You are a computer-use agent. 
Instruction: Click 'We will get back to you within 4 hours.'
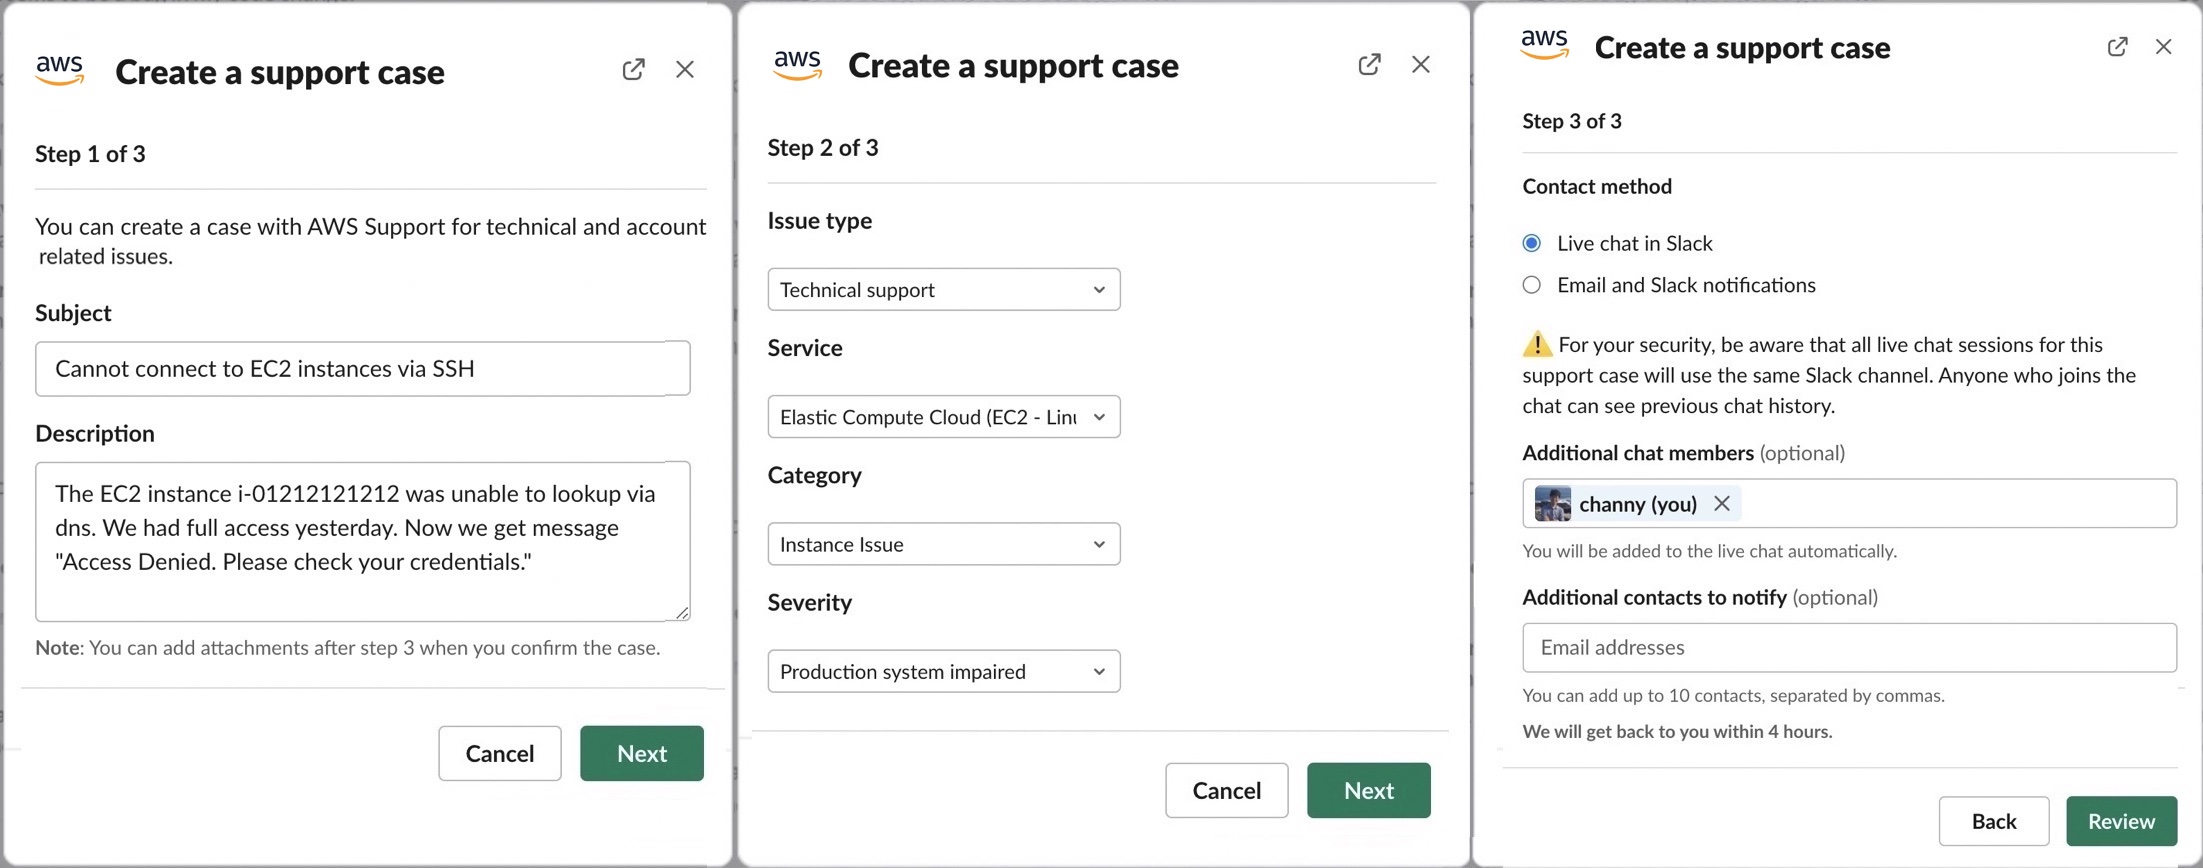click(1677, 731)
